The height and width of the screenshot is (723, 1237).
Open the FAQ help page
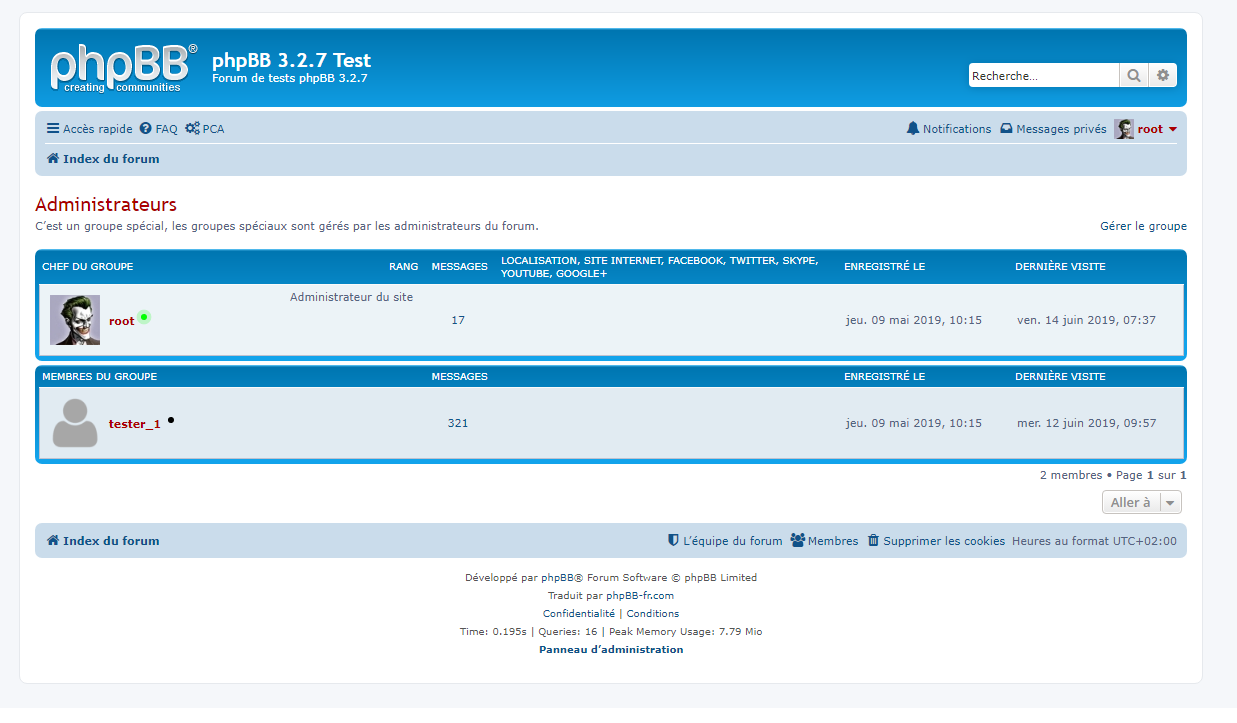click(158, 129)
